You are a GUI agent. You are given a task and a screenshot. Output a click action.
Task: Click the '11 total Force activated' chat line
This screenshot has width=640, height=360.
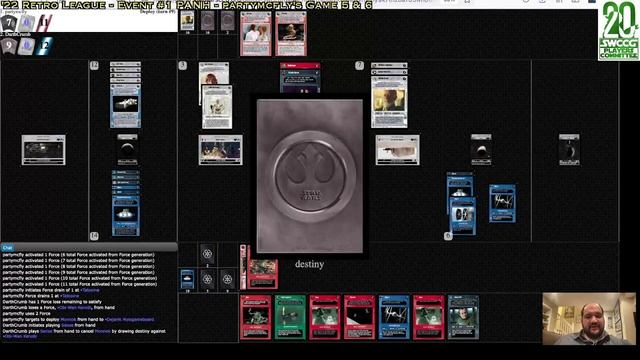tap(80, 284)
